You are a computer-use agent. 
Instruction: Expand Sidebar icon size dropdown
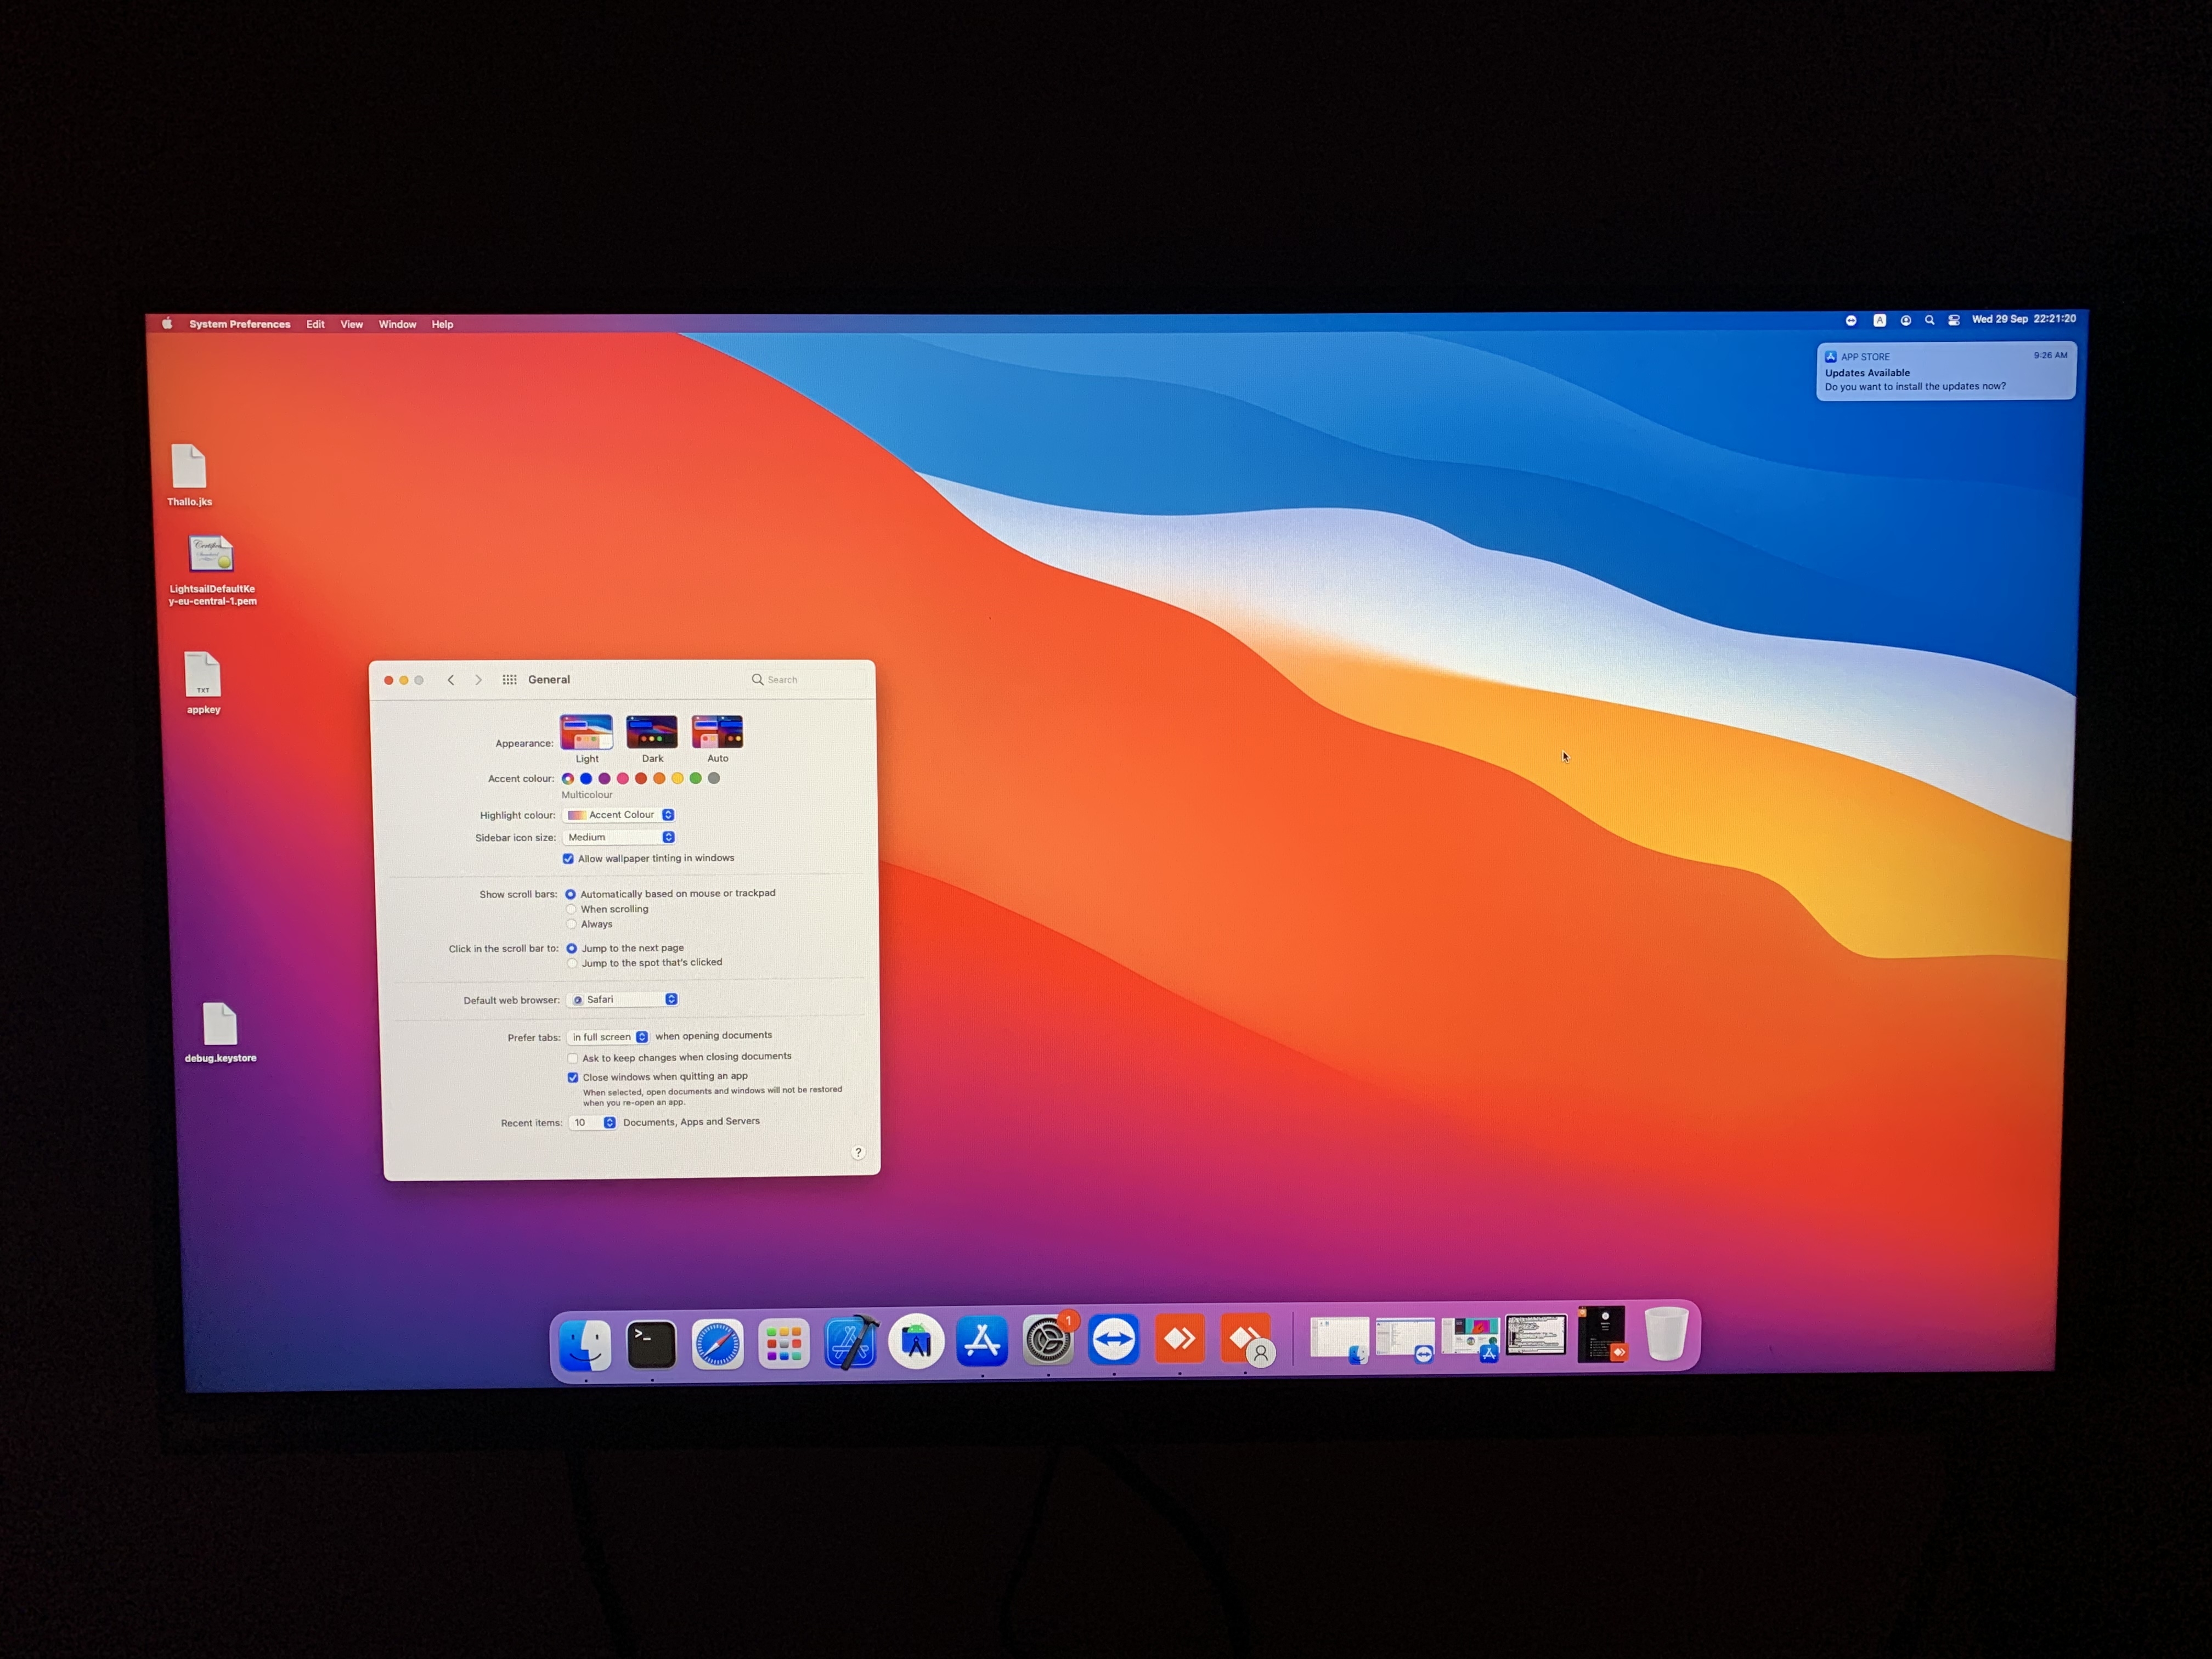tap(619, 837)
